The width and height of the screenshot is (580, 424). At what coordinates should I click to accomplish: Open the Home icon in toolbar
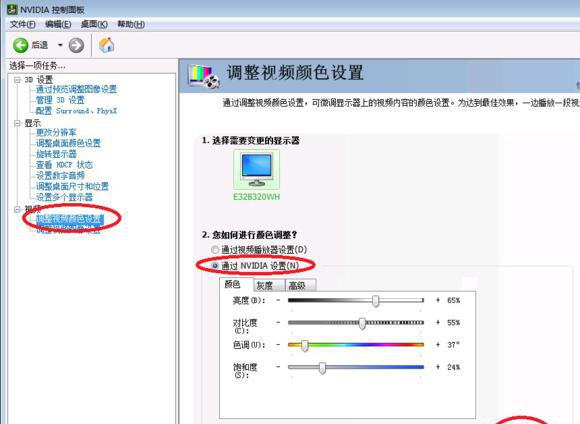click(x=107, y=45)
